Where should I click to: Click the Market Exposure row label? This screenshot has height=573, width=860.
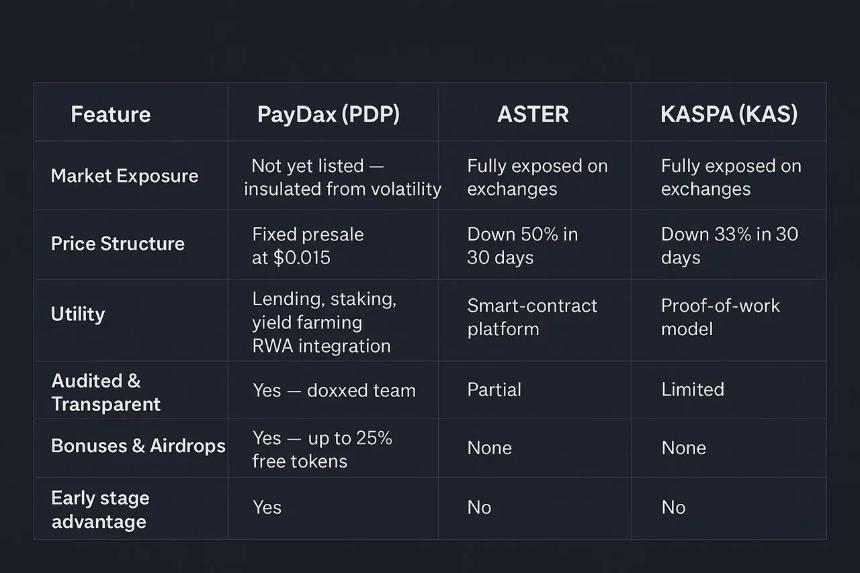click(x=124, y=176)
